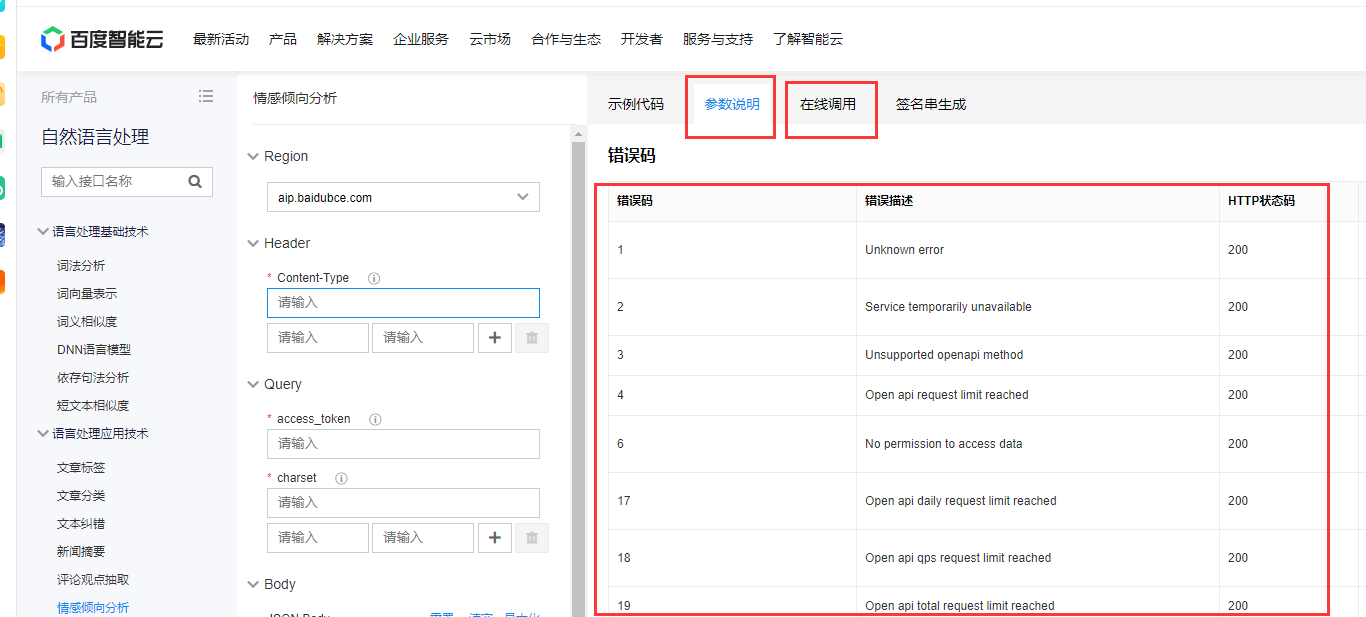Click the info icon next to Content-Type
This screenshot has height=617, width=1366.
[x=374, y=278]
